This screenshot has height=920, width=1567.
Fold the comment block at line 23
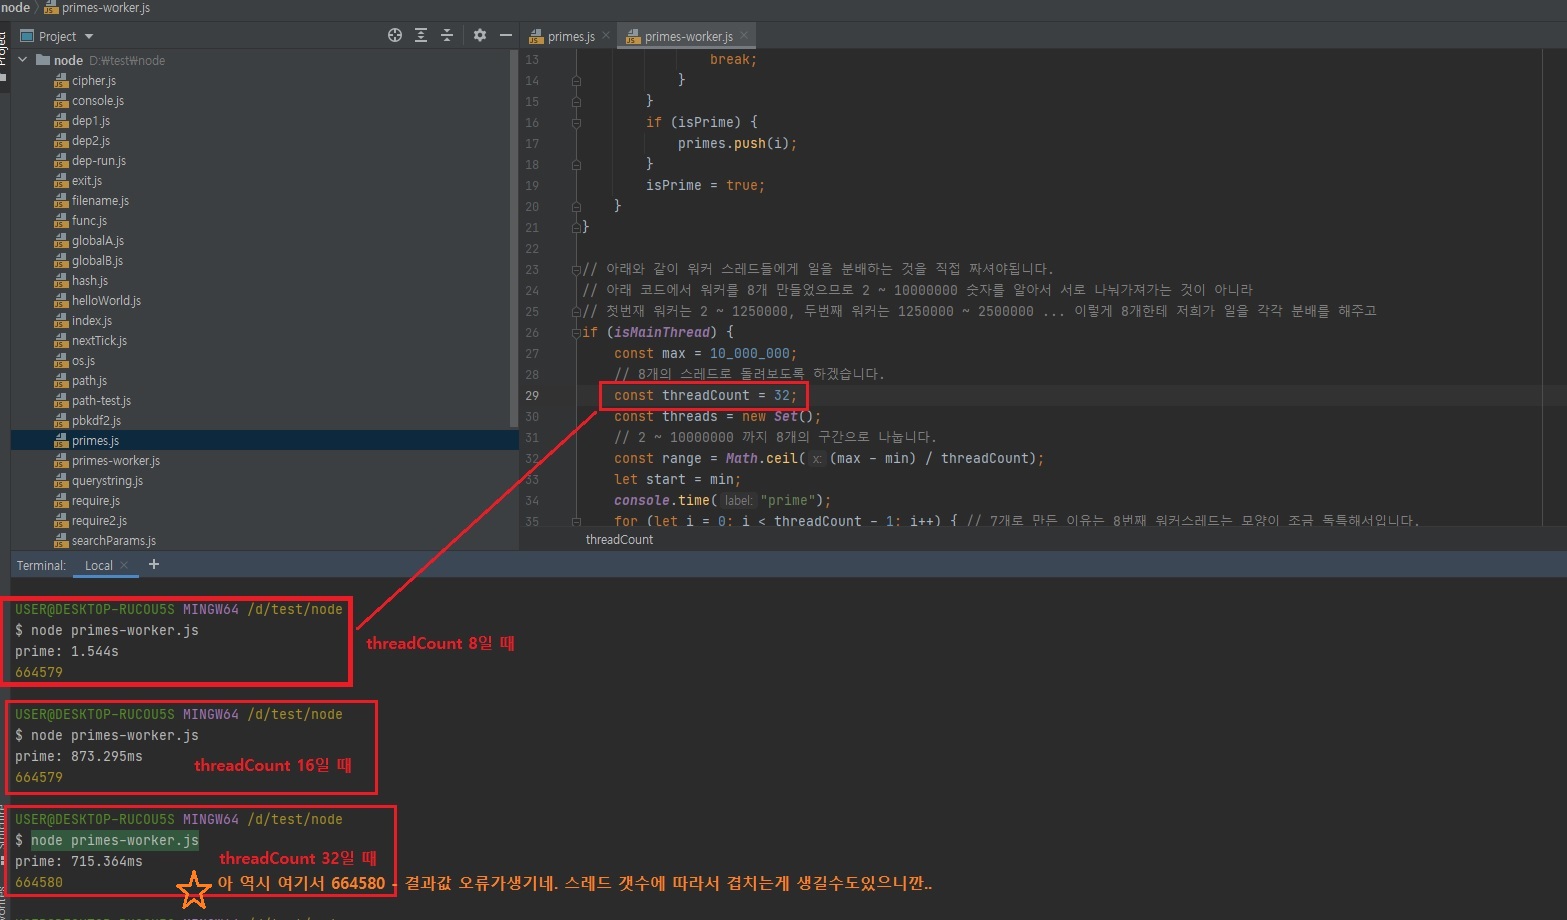coord(576,269)
